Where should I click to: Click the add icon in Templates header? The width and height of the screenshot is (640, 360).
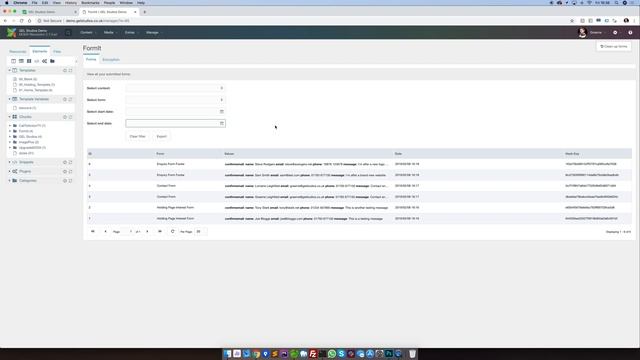point(65,71)
